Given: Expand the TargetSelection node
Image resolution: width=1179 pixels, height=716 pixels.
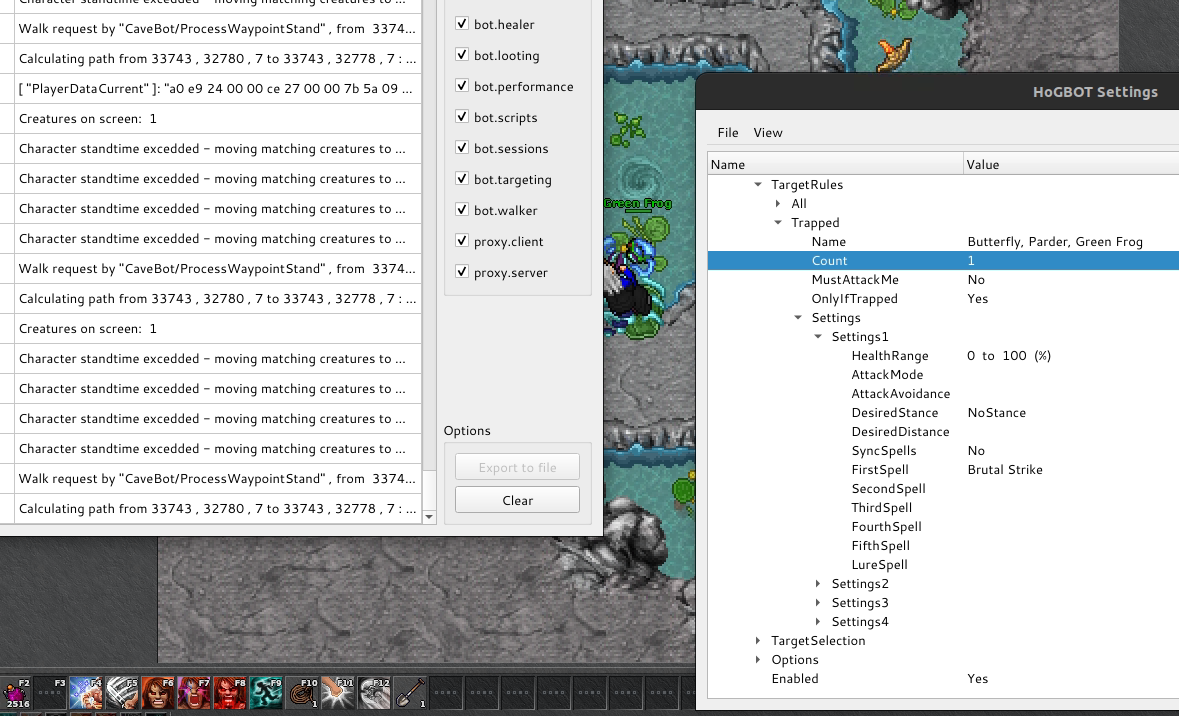Looking at the screenshot, I should 759,641.
